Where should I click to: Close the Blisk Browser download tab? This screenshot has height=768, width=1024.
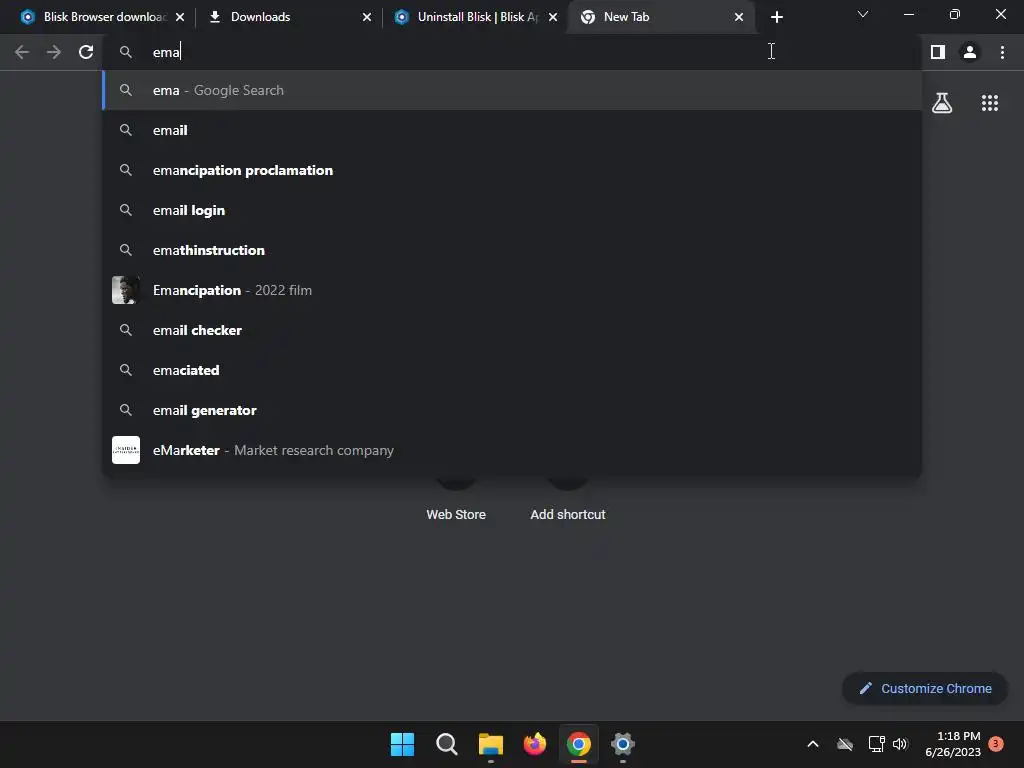180,17
